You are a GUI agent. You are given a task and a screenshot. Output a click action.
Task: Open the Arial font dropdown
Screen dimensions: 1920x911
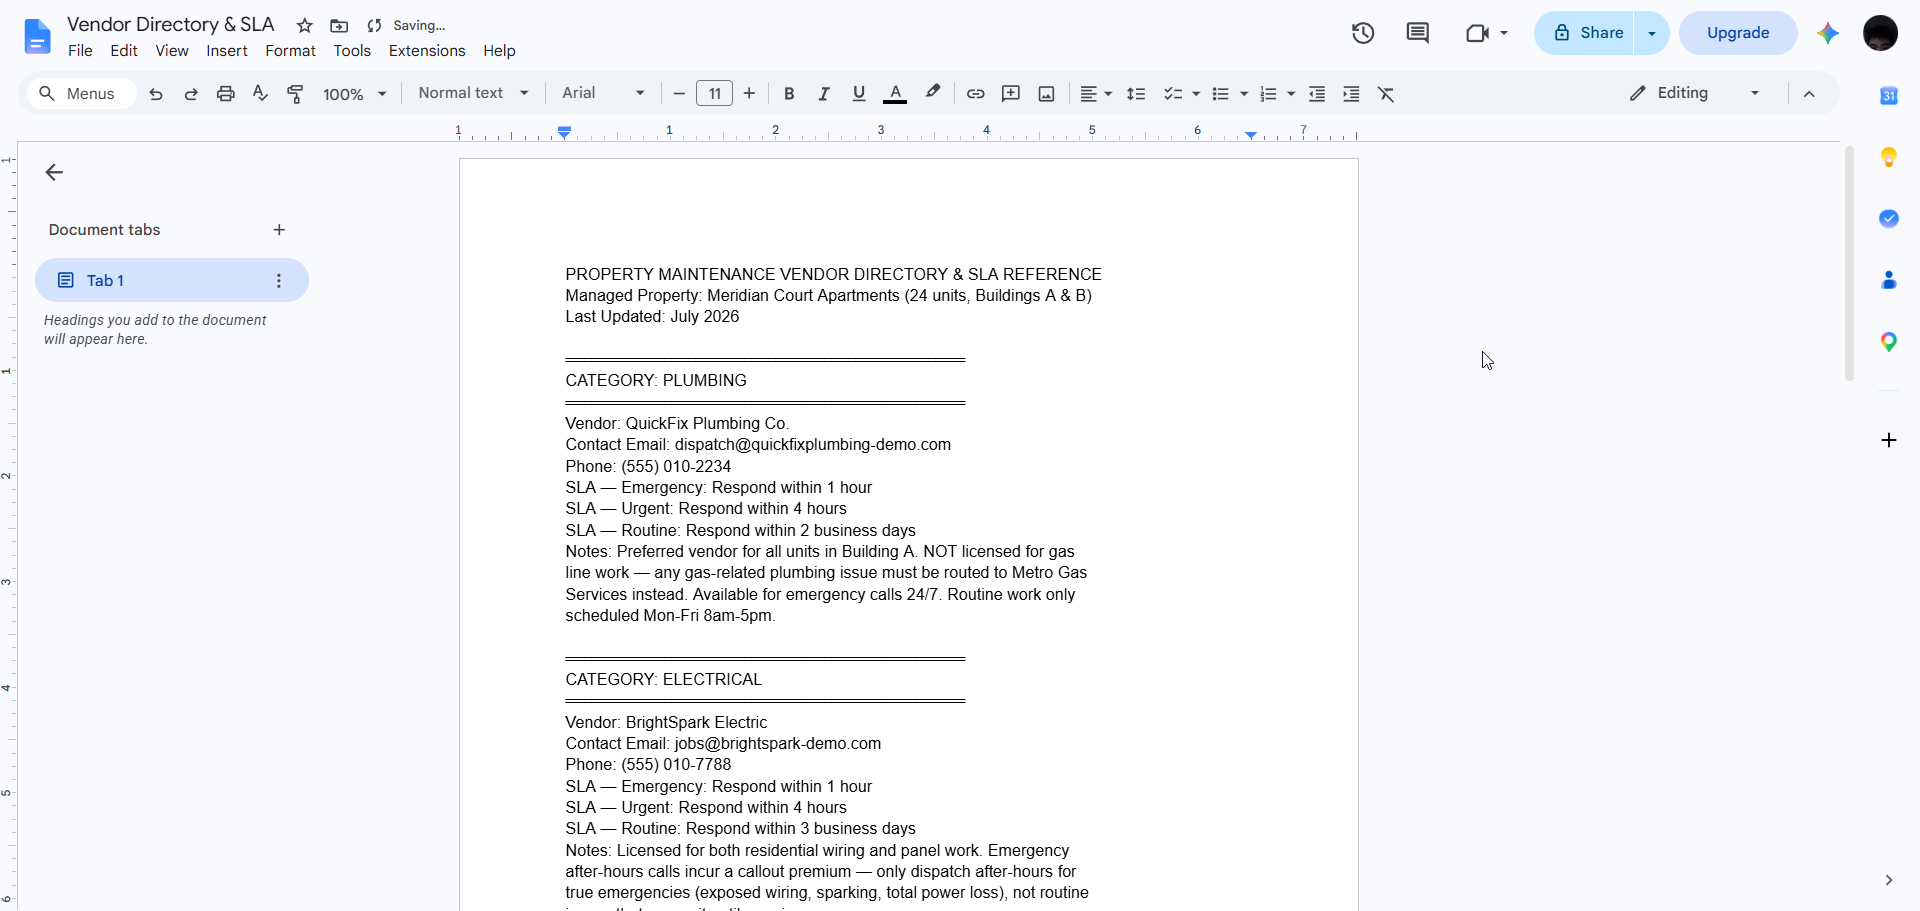(603, 93)
